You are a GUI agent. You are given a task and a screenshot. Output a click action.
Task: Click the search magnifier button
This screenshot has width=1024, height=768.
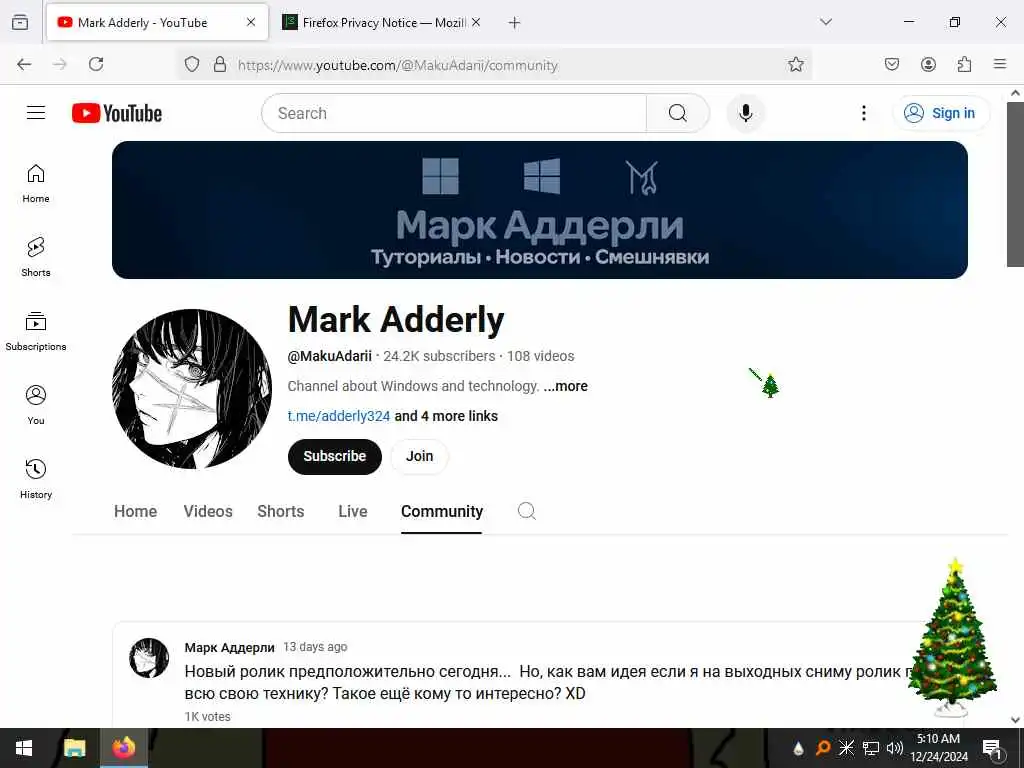tap(678, 113)
